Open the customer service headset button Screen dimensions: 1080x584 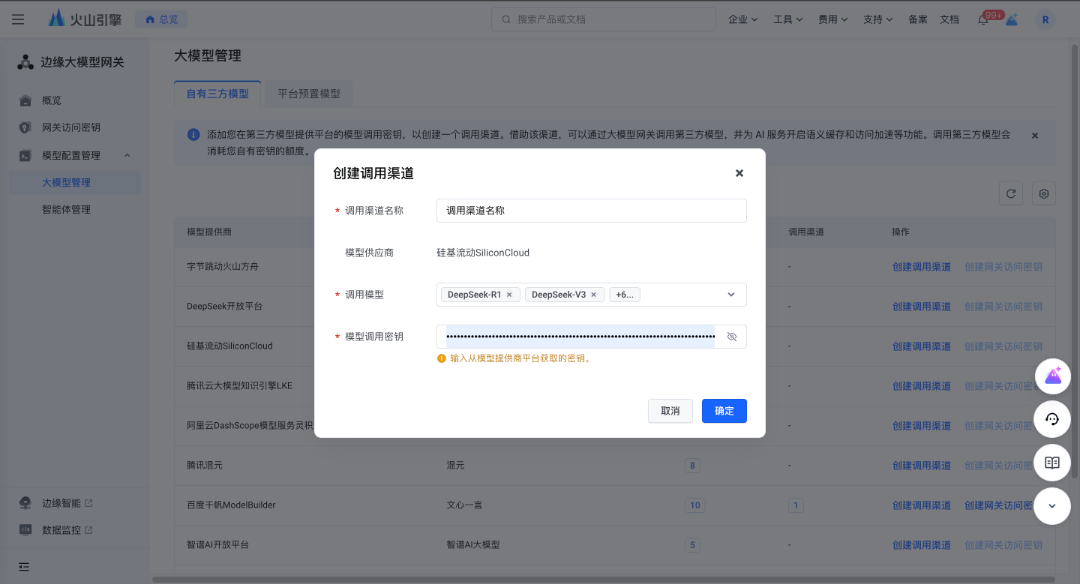1052,419
